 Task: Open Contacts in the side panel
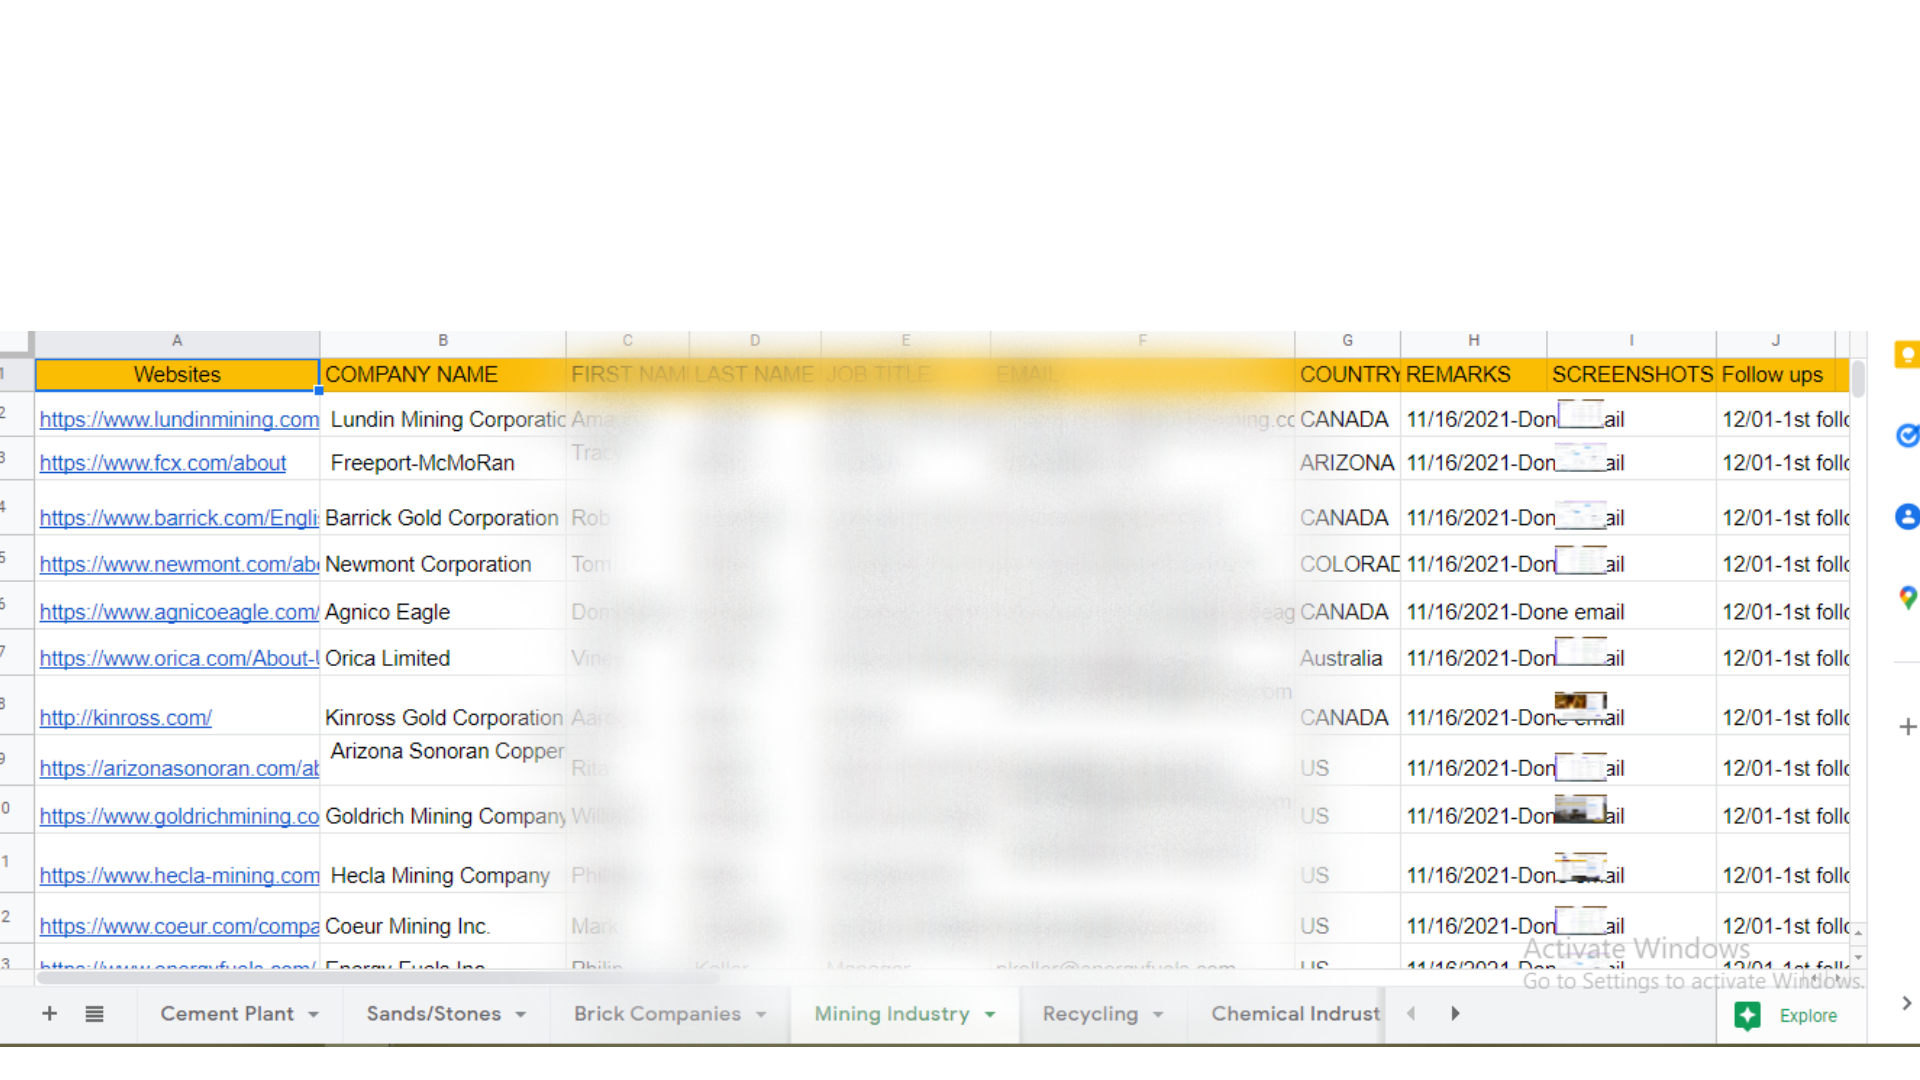coord(1907,517)
